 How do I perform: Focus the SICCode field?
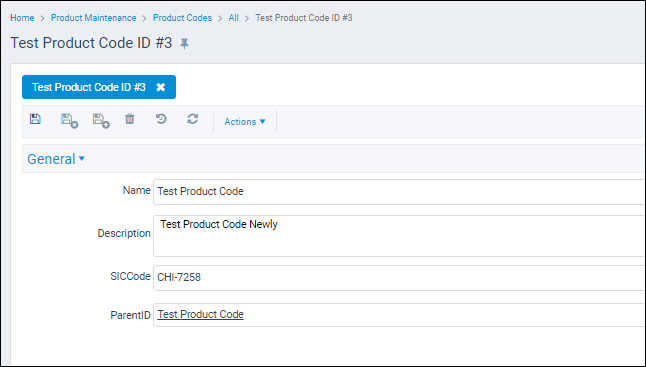pyautogui.click(x=399, y=278)
